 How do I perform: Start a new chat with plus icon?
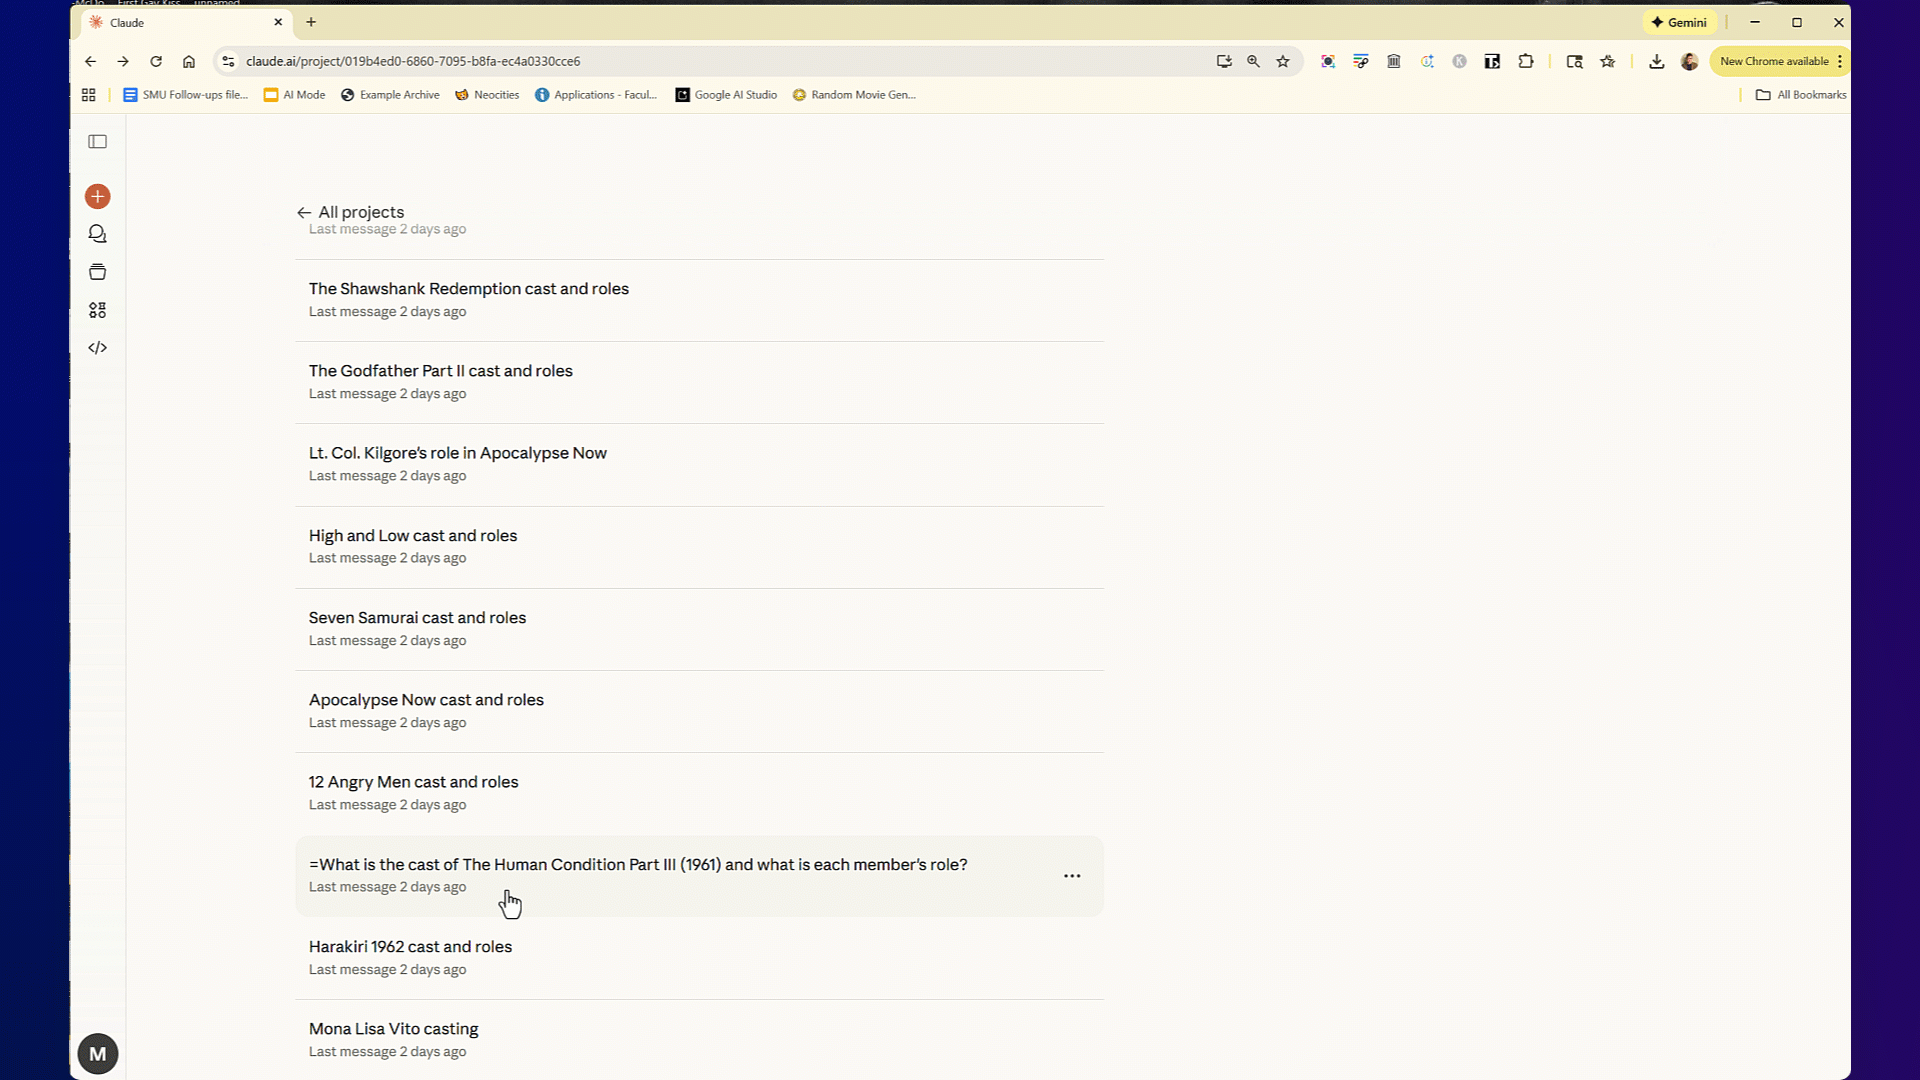click(97, 196)
